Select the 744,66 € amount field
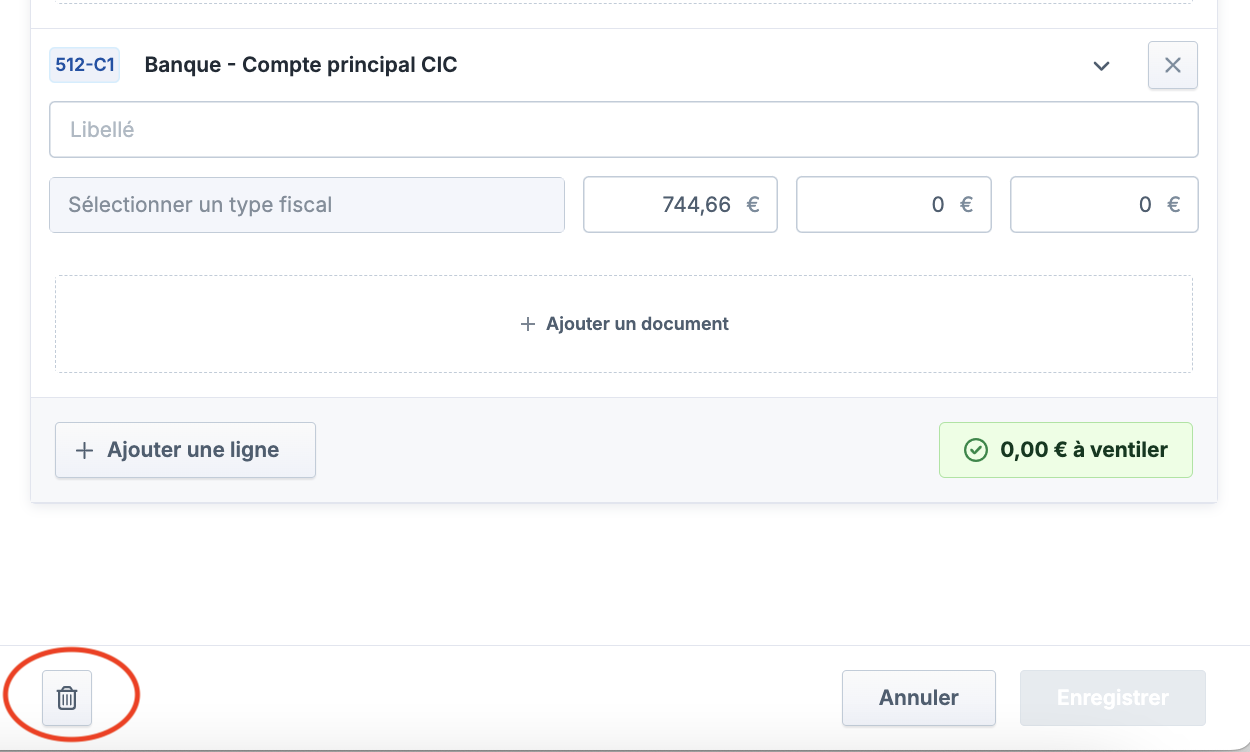Image resolution: width=1250 pixels, height=752 pixels. coord(680,205)
